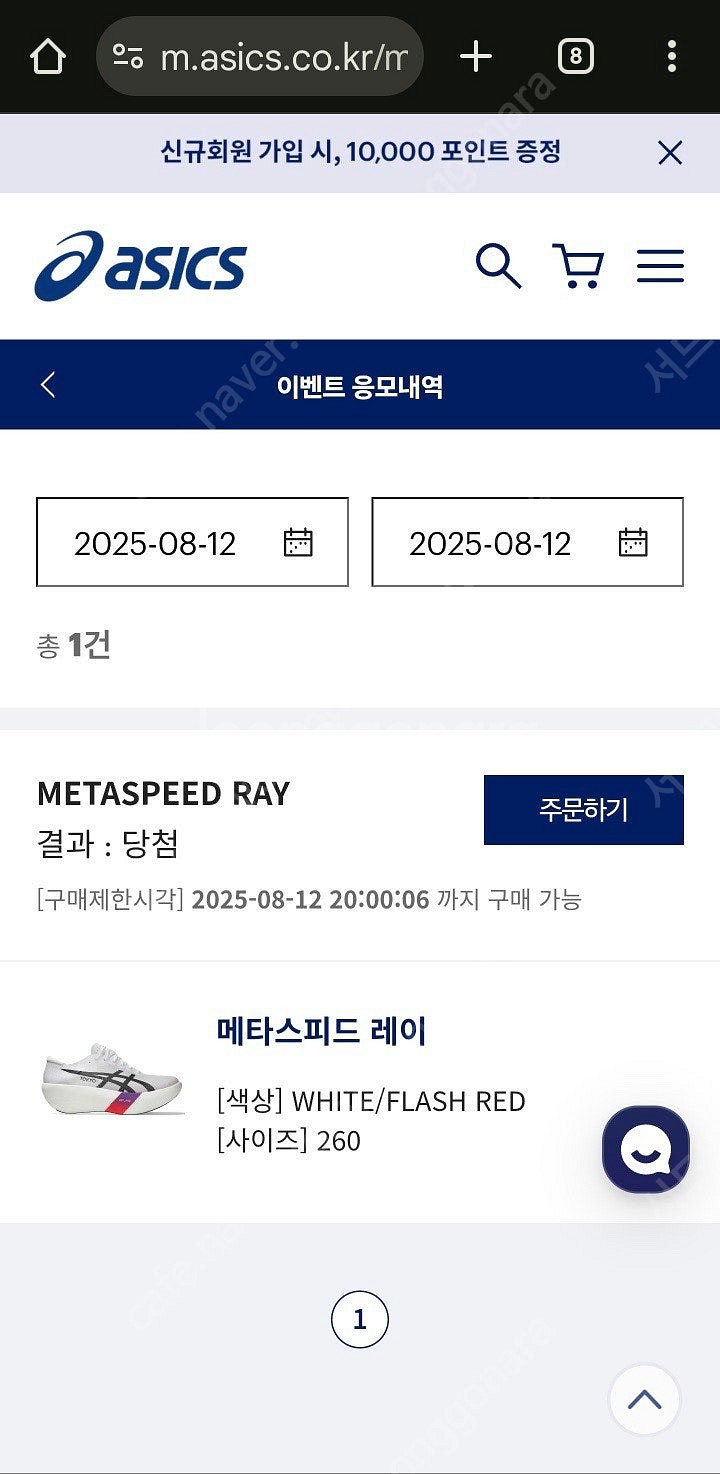Open the end date calendar picker
Image resolution: width=720 pixels, height=1474 pixels.
pos(633,542)
